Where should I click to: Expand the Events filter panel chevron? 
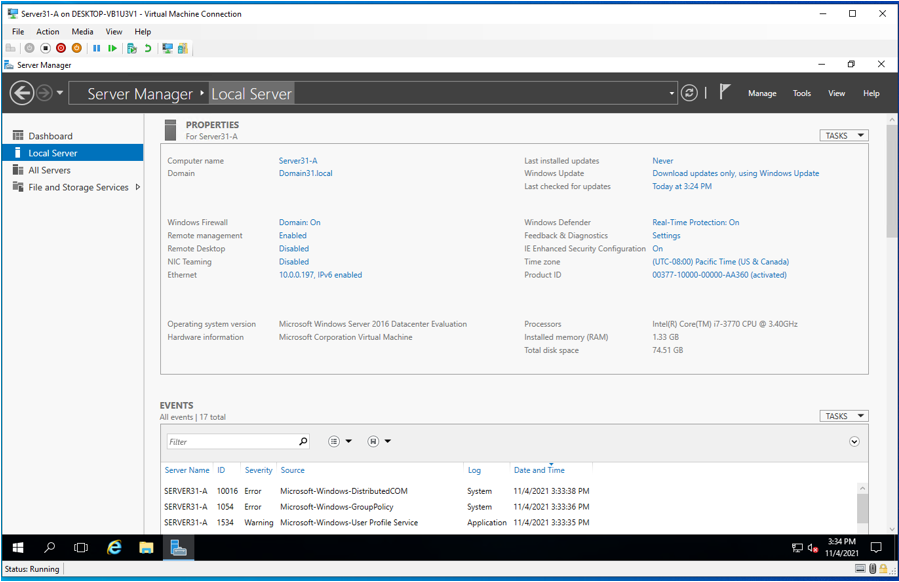(x=854, y=442)
